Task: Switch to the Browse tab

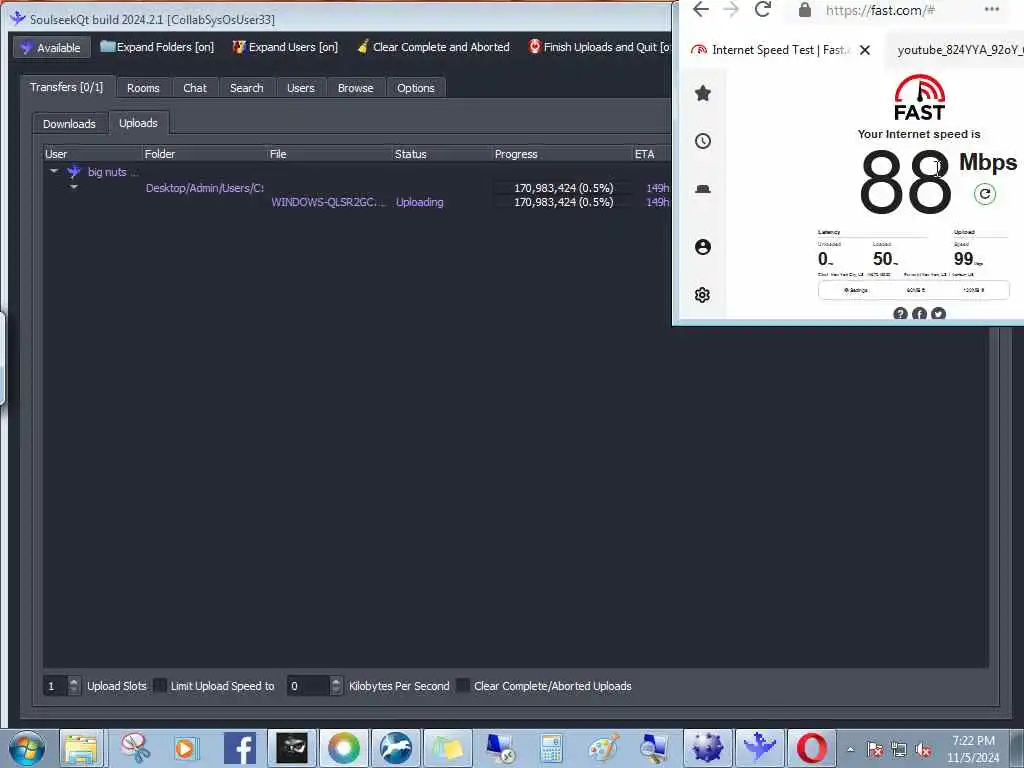Action: pos(355,88)
